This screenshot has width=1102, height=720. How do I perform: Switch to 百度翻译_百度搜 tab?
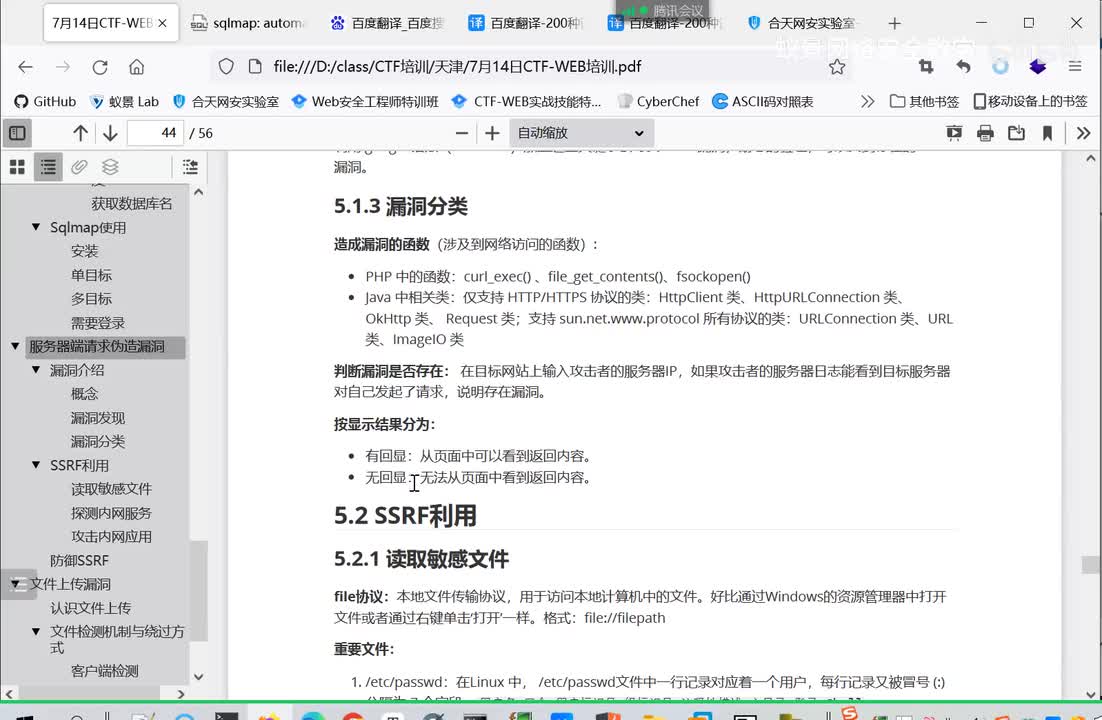[388, 23]
